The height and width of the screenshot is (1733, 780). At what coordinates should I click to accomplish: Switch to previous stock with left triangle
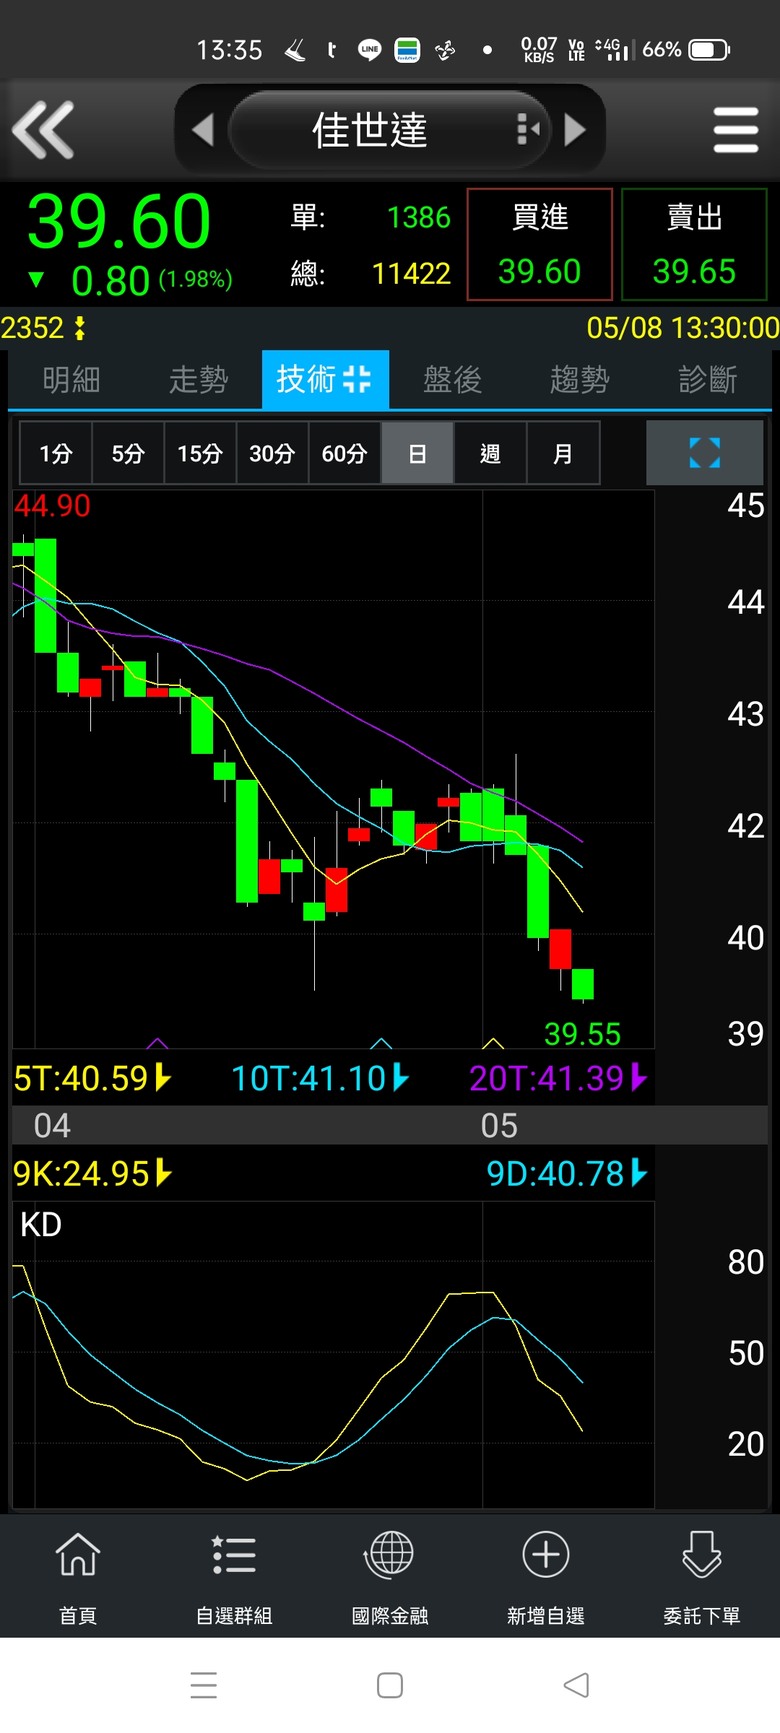tap(203, 129)
